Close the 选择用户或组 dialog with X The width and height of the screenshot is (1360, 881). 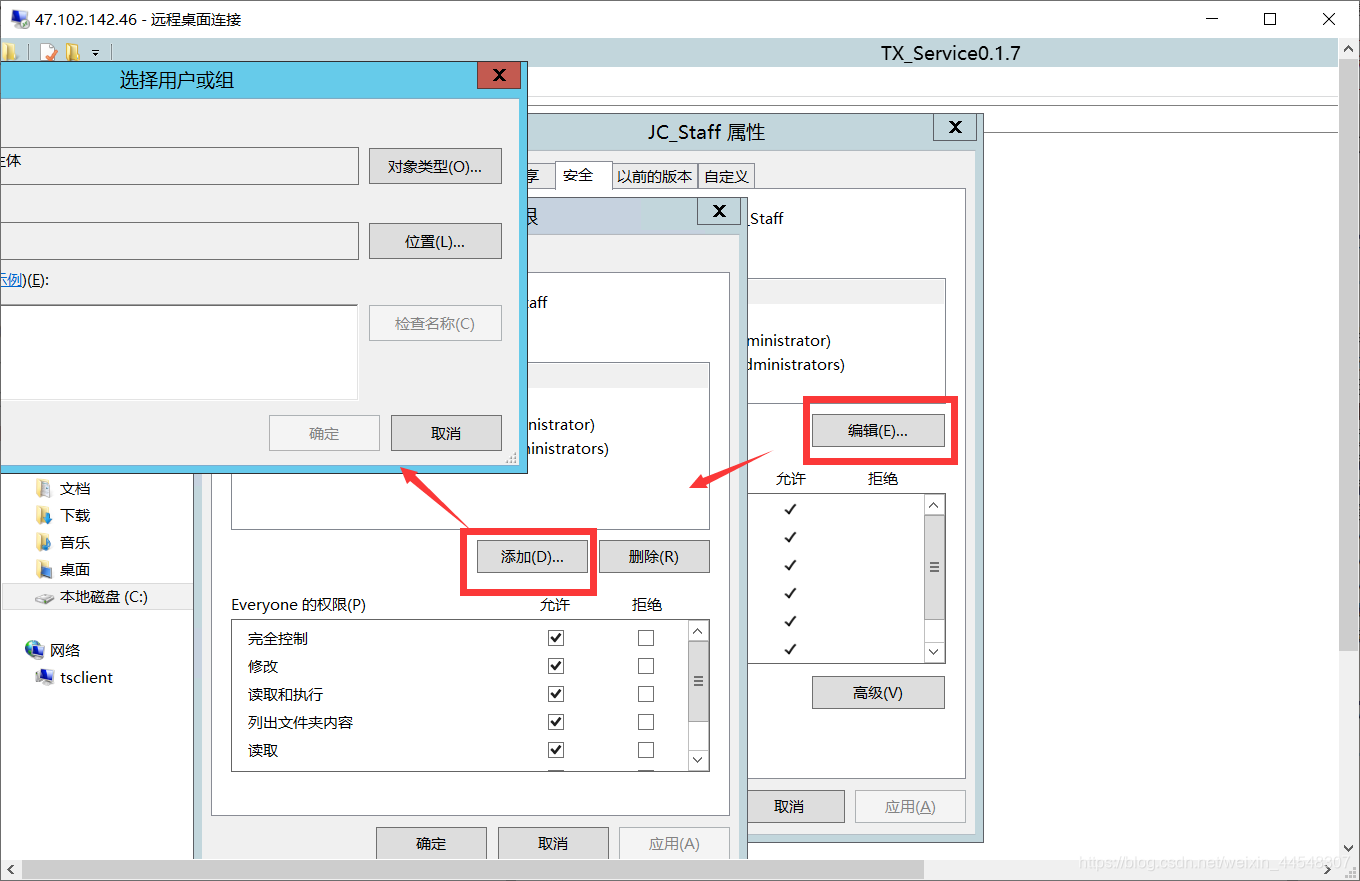coord(499,75)
